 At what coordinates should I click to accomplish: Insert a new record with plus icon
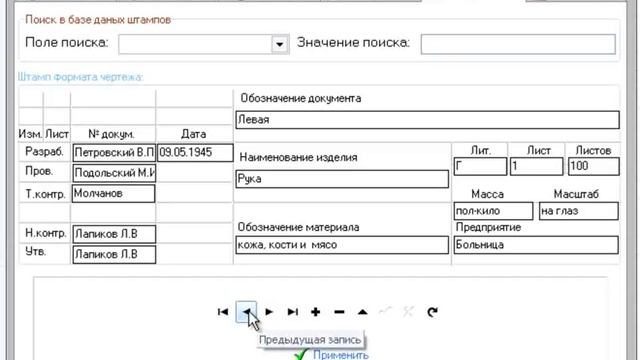316,312
